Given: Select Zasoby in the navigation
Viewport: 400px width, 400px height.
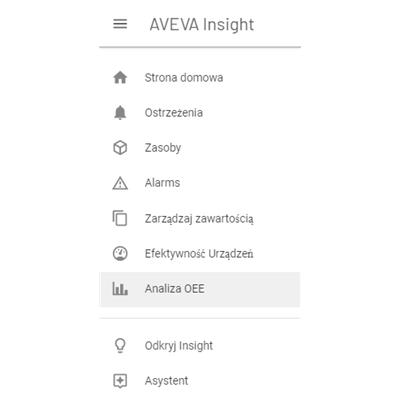Looking at the screenshot, I should (200, 148).
